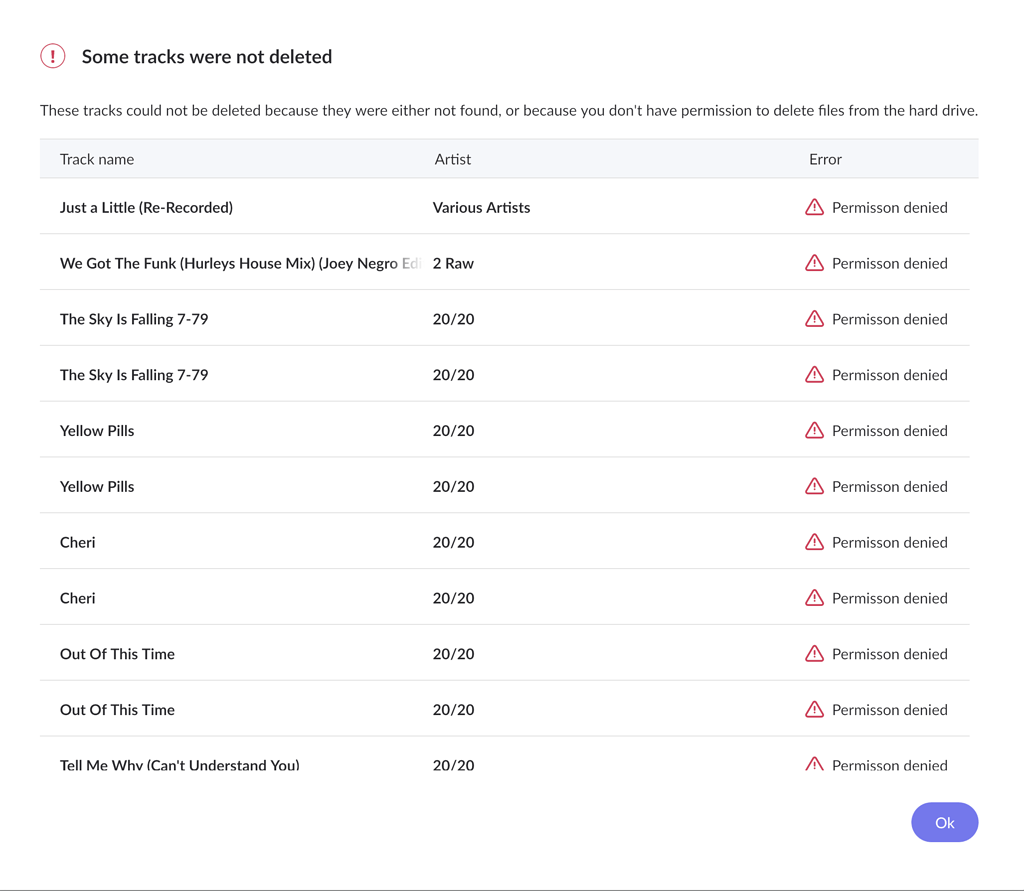Click warning icon for Tell Me Why error
This screenshot has width=1024, height=891.
click(x=814, y=764)
